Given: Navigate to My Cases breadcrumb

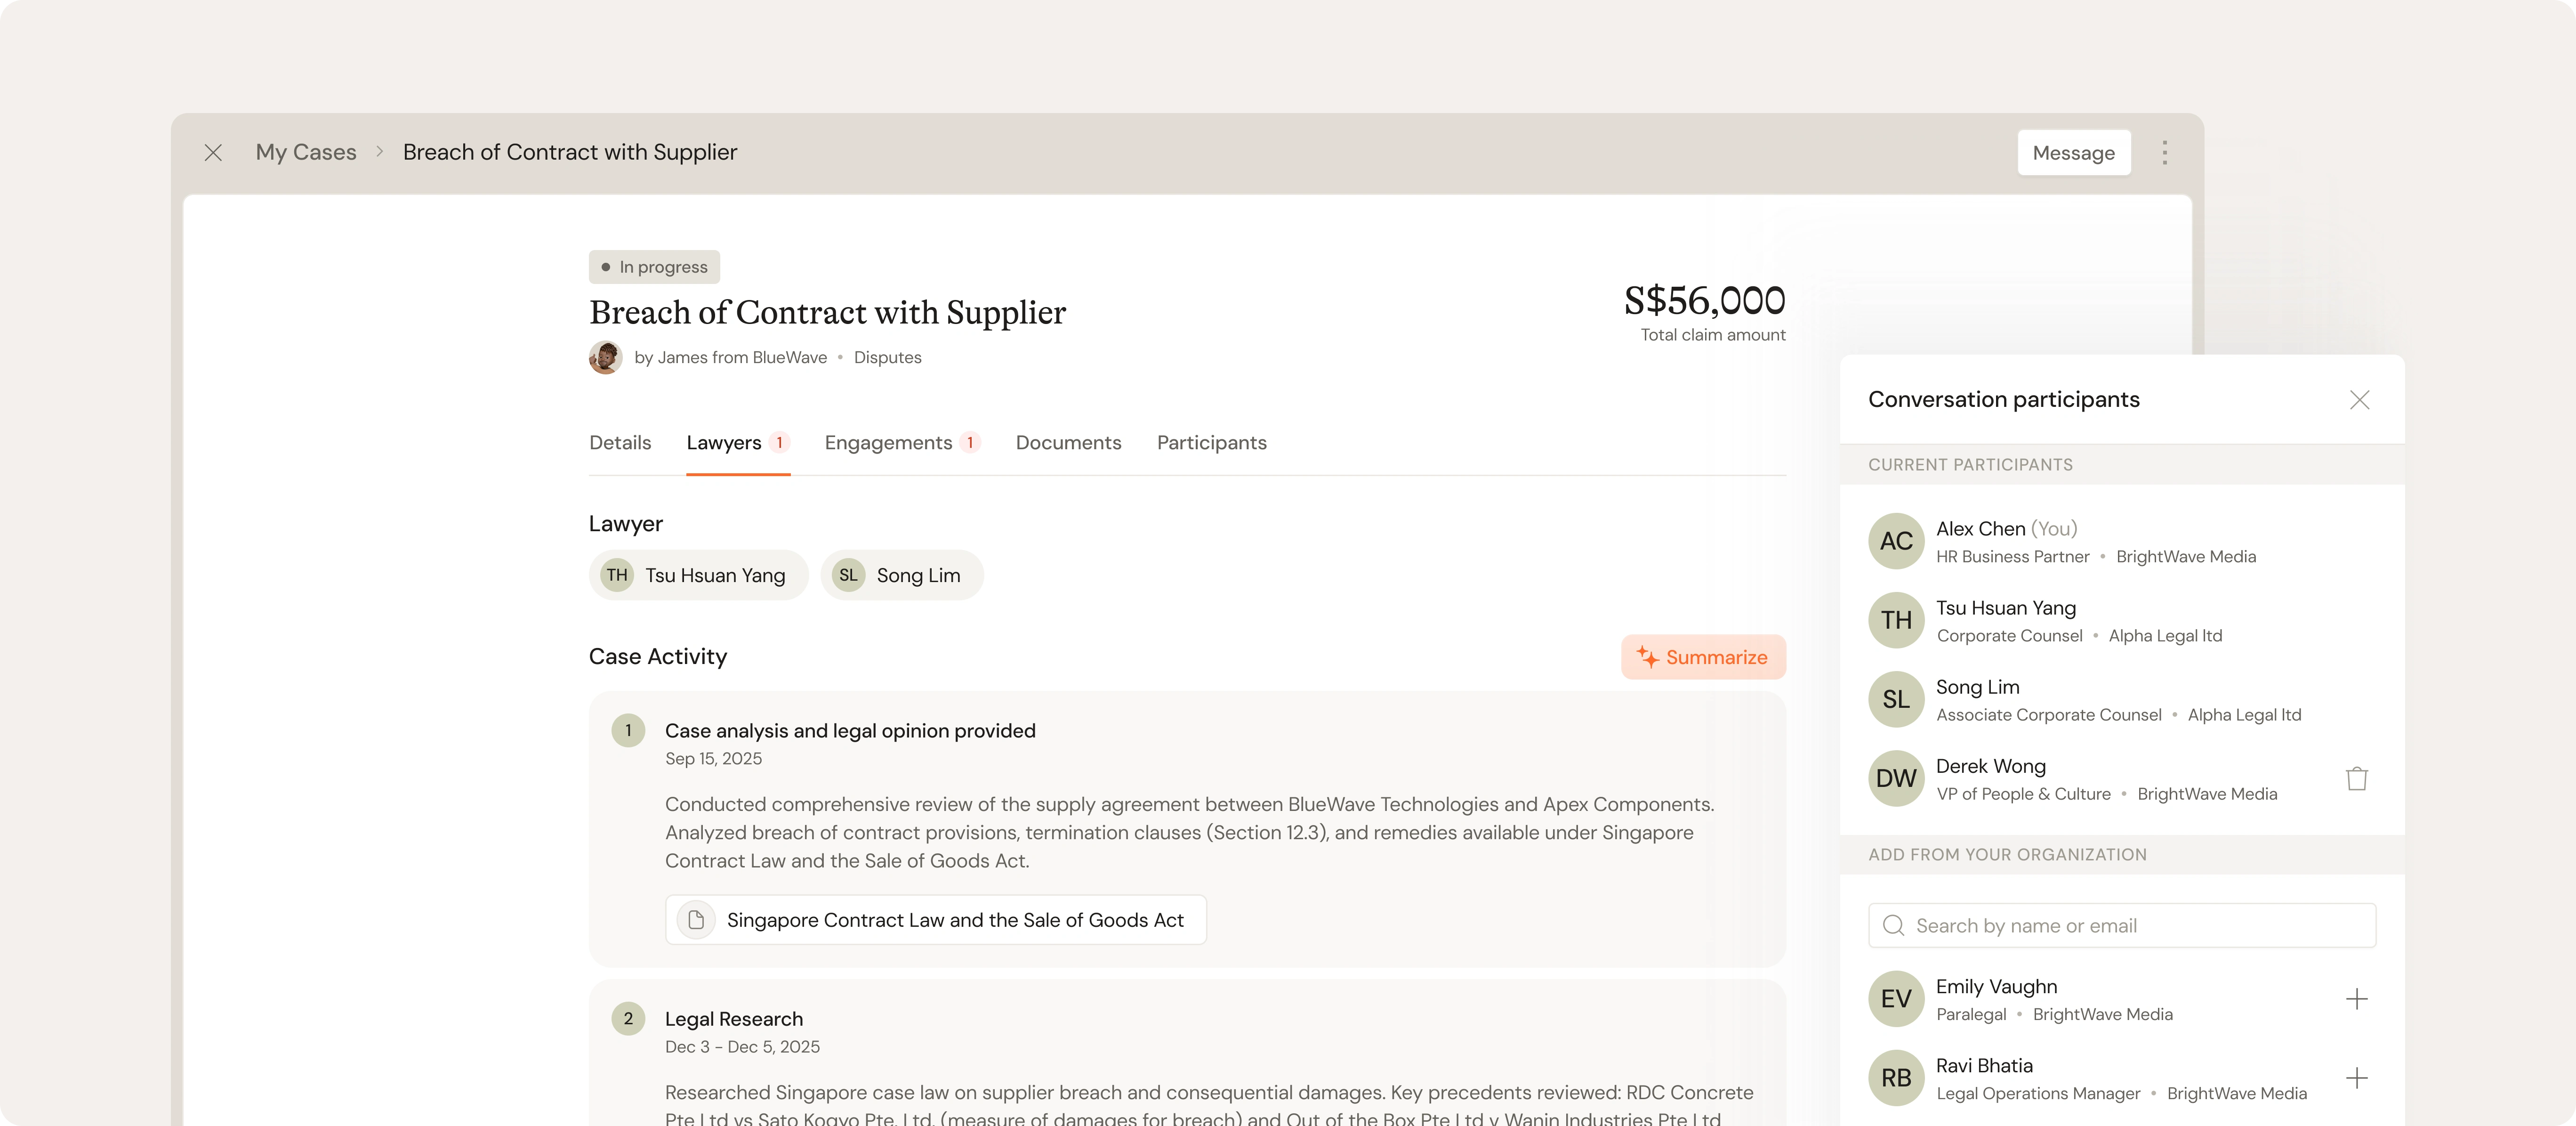Looking at the screenshot, I should (306, 152).
